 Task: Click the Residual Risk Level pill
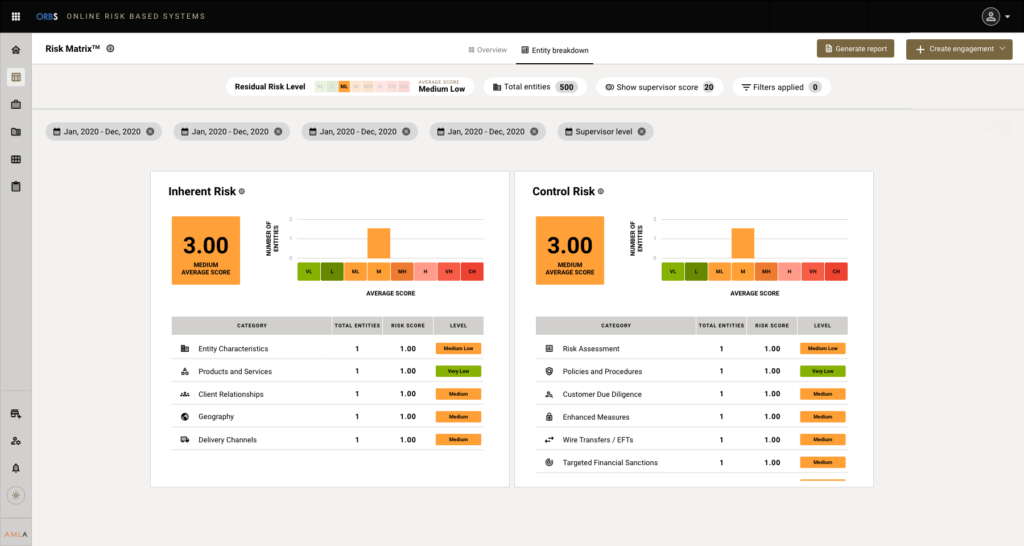coord(349,87)
